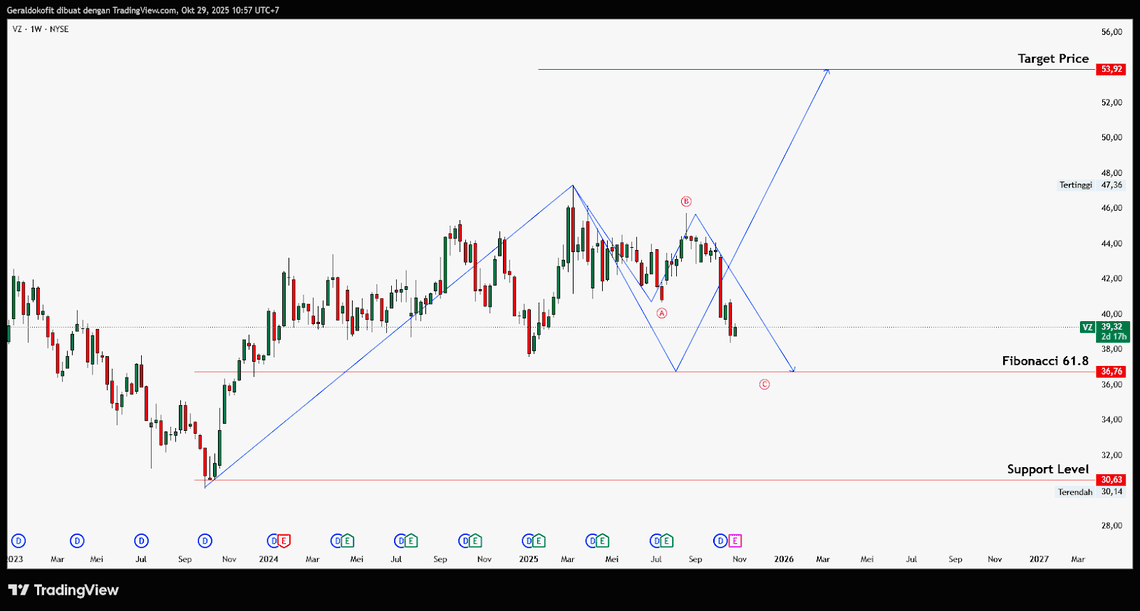Select the Support Level text label
Screen dimensions: 1140x611
click(x=1047, y=469)
